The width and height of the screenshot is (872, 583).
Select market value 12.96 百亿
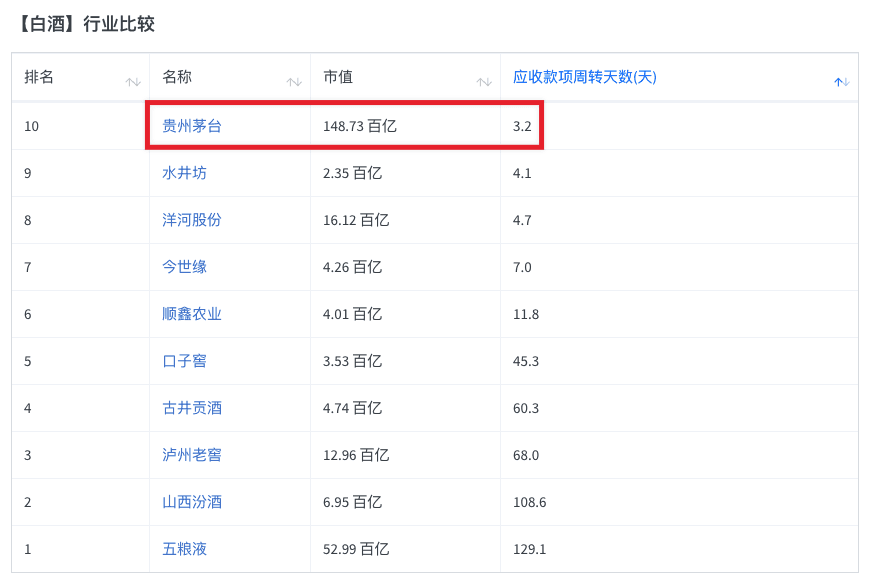coord(356,455)
